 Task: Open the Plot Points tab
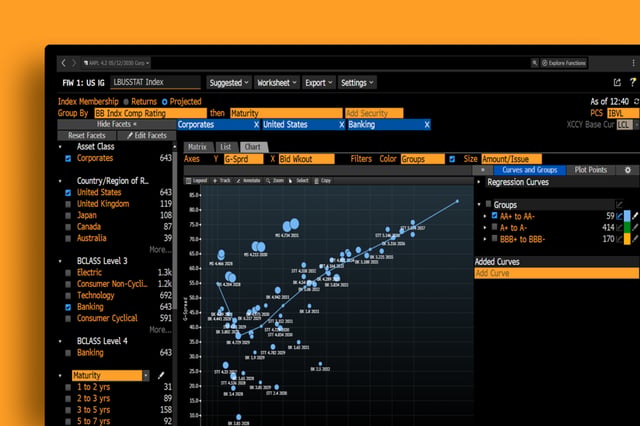[591, 170]
